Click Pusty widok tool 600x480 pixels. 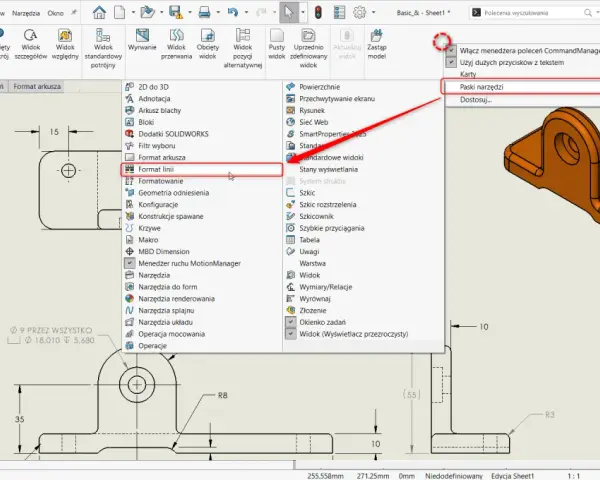(x=277, y=44)
